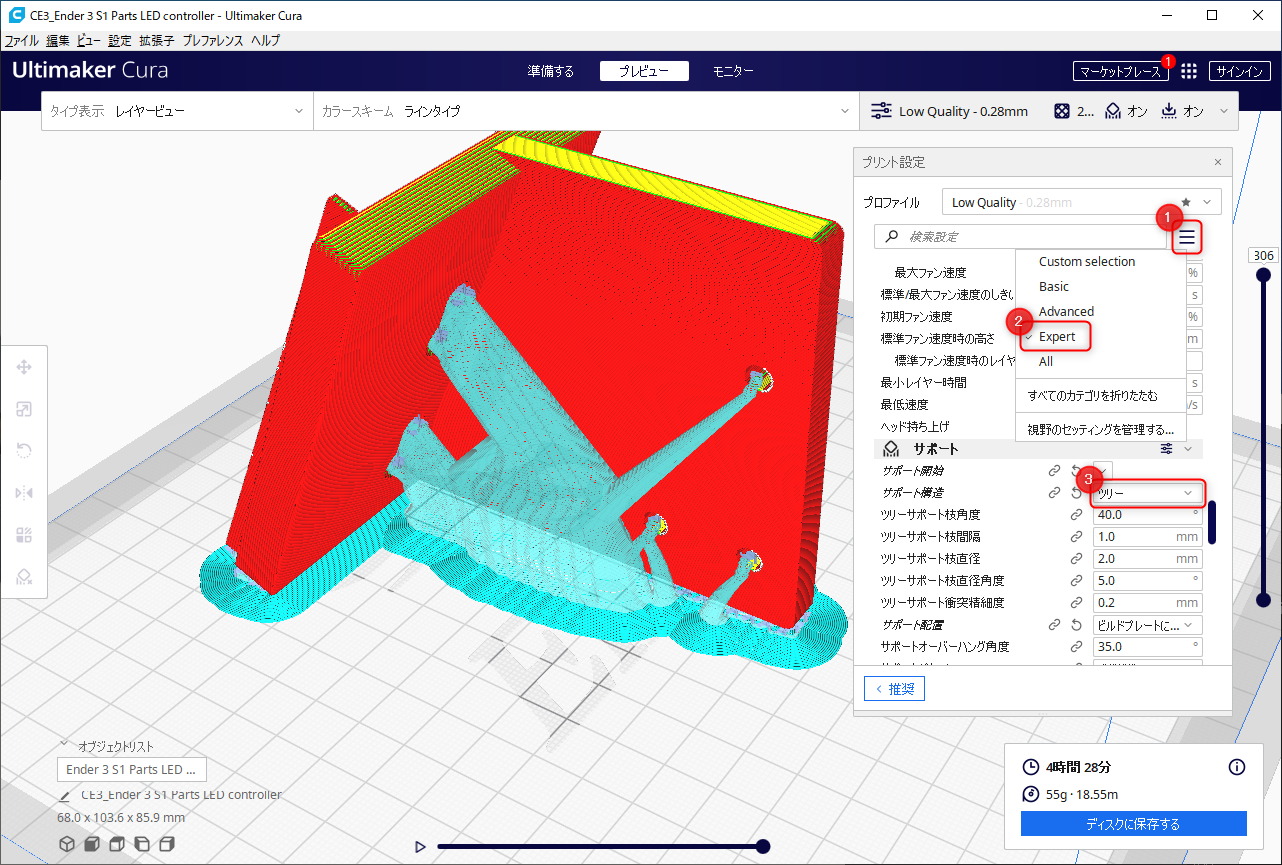Screen dimensions: 1282x865
Task: Click link icon on ツリーサポート枝直径 row
Action: click(x=1076, y=559)
